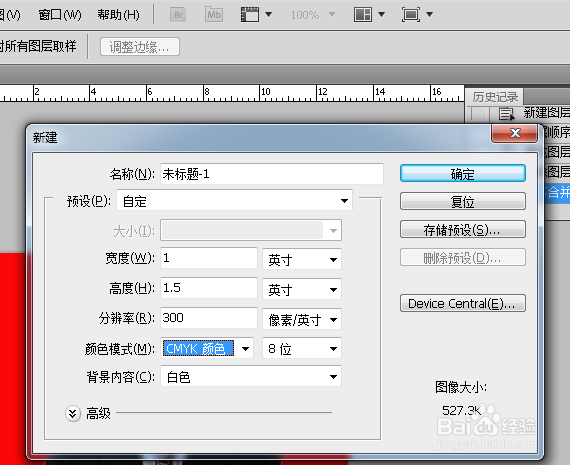Screen dimensions: 570x465
Task: Open the arrange documents icon
Action: pyautogui.click(x=363, y=15)
